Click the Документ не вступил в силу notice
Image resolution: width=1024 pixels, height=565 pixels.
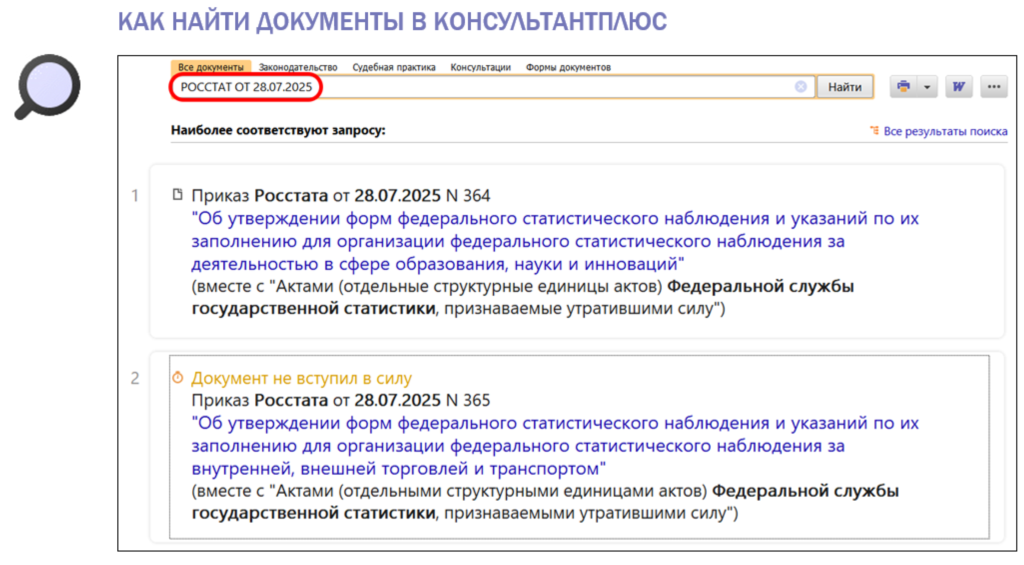[301, 378]
